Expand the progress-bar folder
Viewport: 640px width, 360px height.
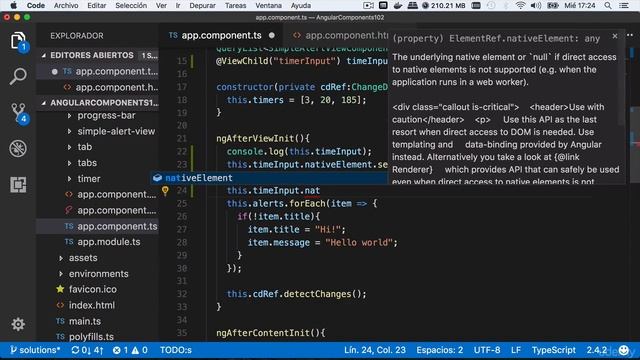pos(69,116)
